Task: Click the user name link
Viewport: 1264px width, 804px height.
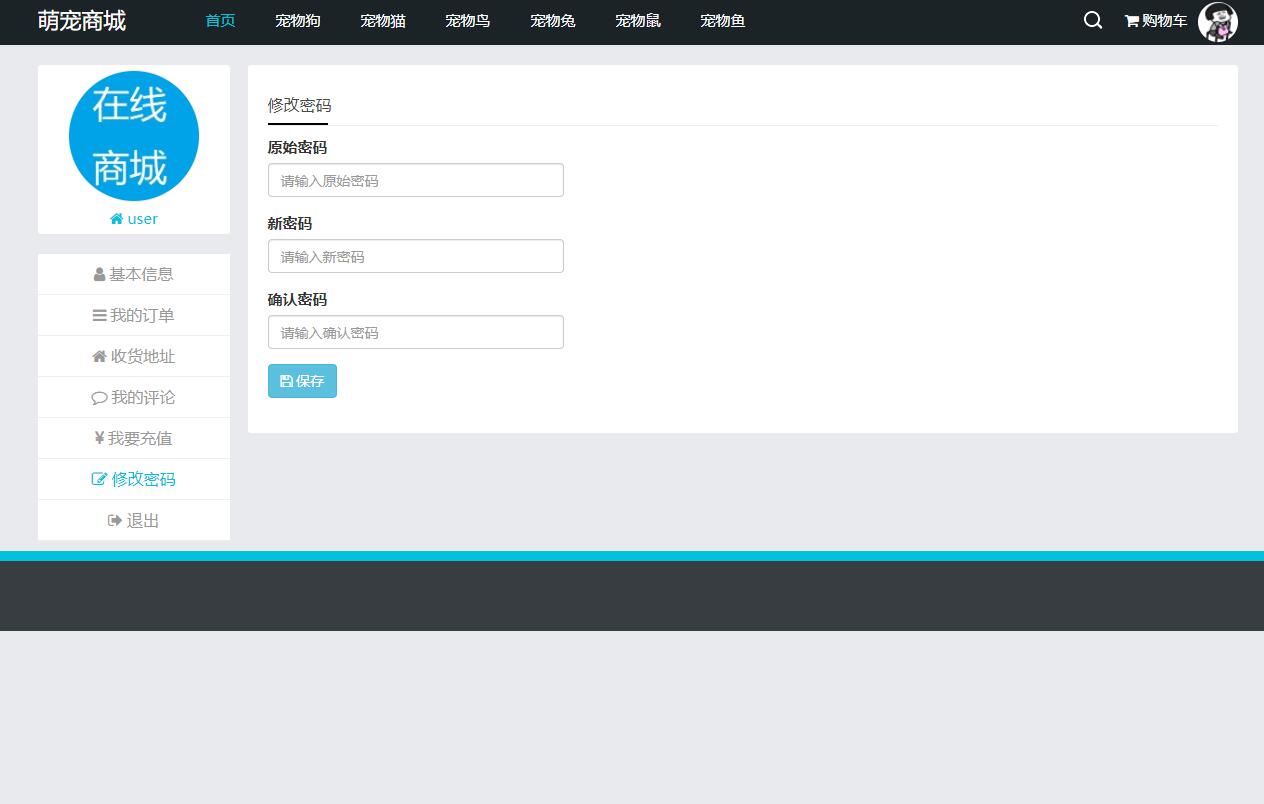Action: pyautogui.click(x=143, y=219)
